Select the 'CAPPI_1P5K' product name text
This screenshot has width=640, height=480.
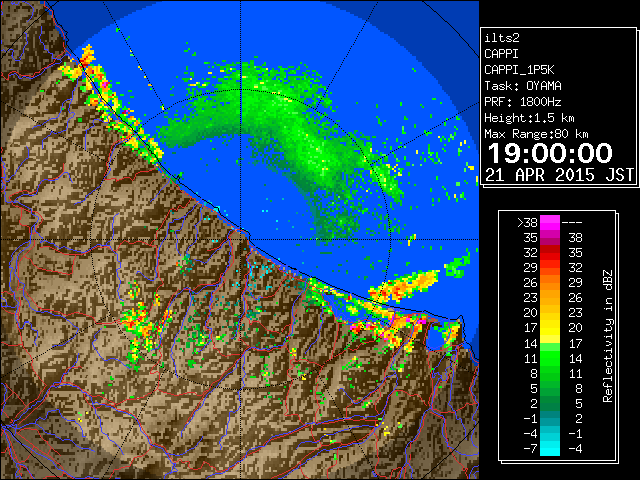tap(519, 70)
